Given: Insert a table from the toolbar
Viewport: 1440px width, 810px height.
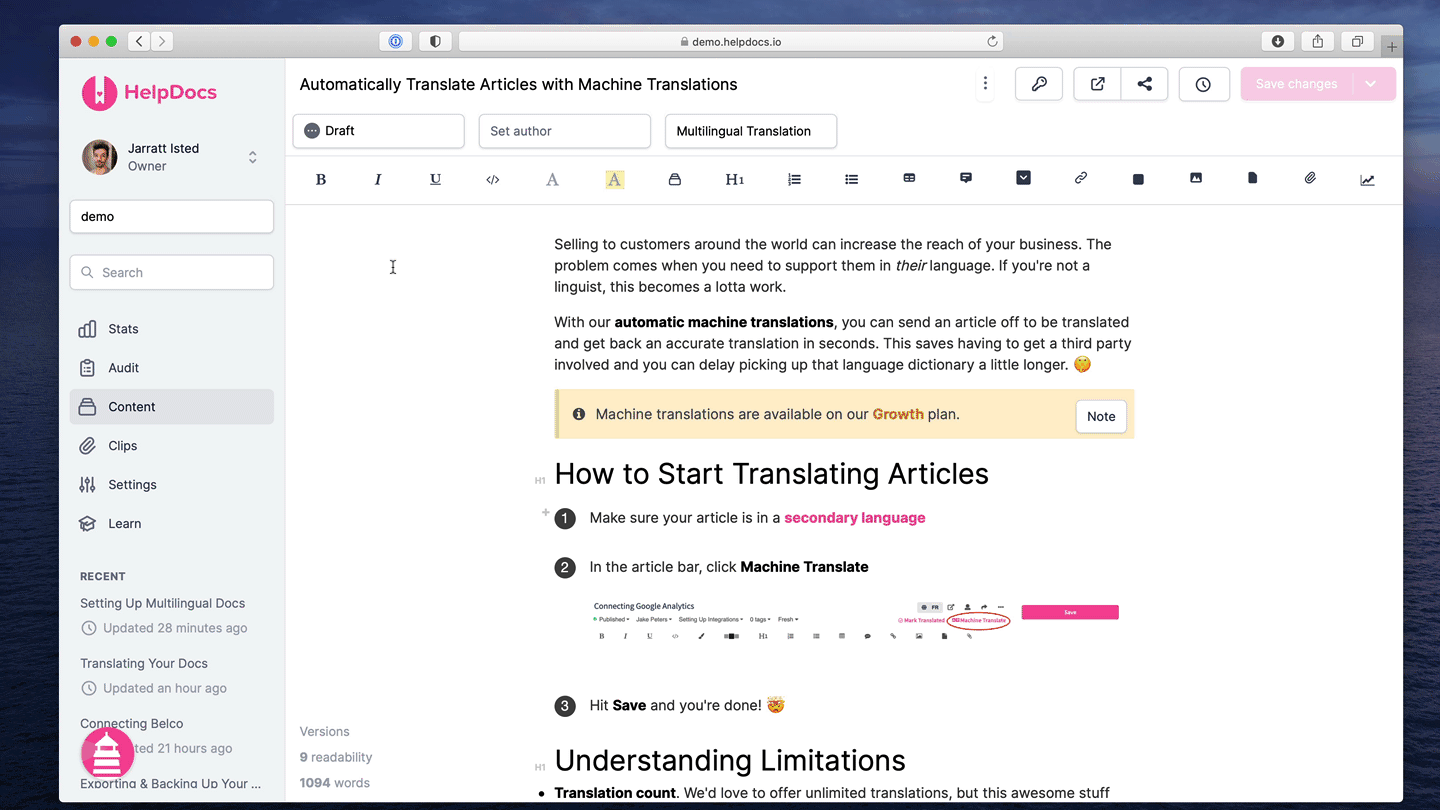Looking at the screenshot, I should 909,178.
